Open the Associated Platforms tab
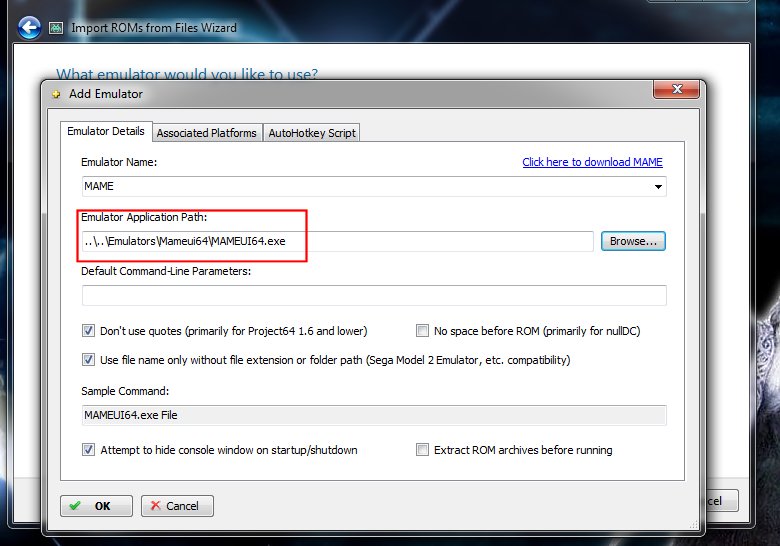 206,133
